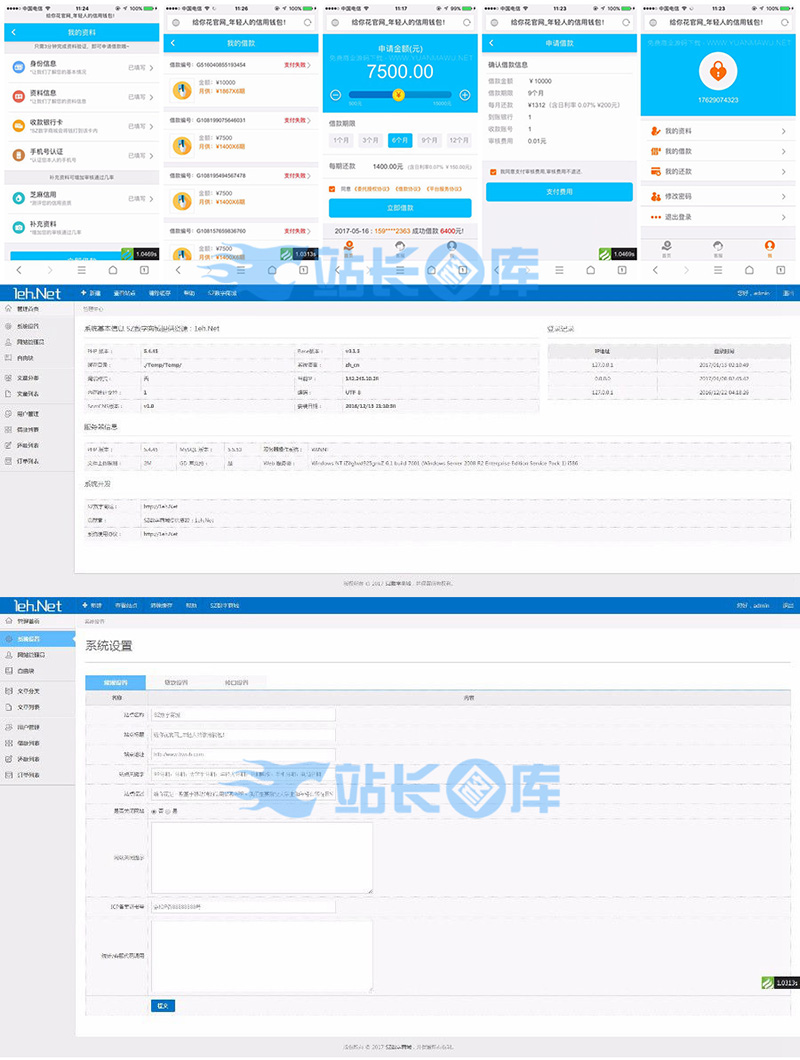Expand the 我的借款 row chevron in profile
Screen dimensions: 800x1060
coord(784,152)
